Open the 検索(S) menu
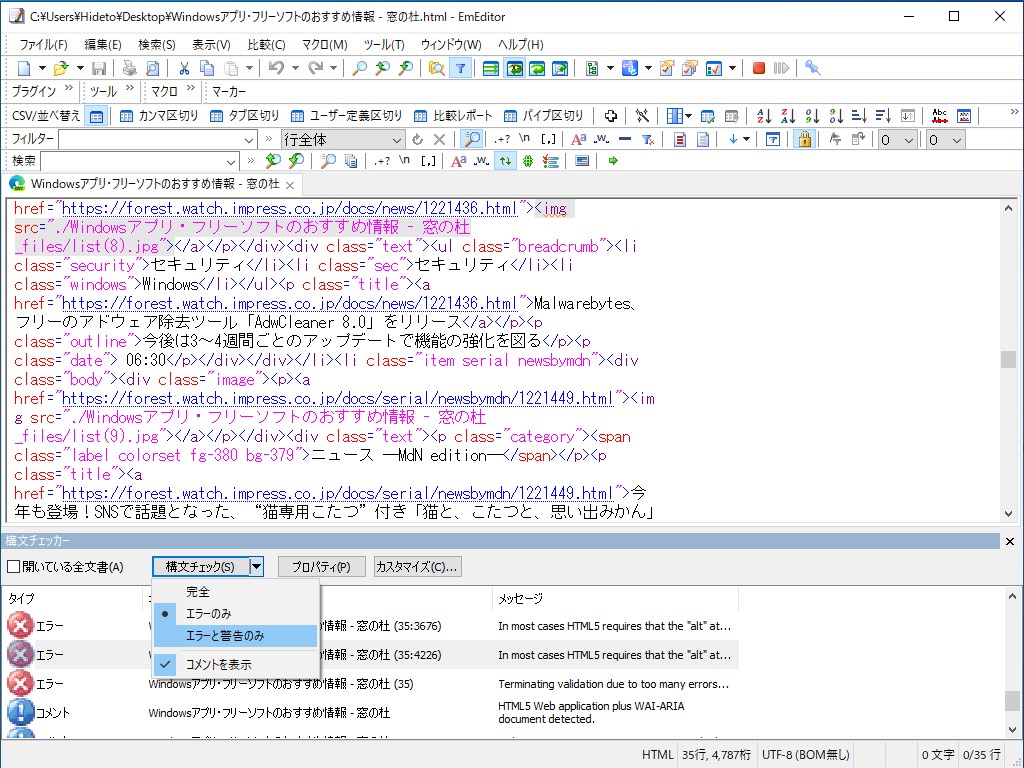 coord(157,44)
